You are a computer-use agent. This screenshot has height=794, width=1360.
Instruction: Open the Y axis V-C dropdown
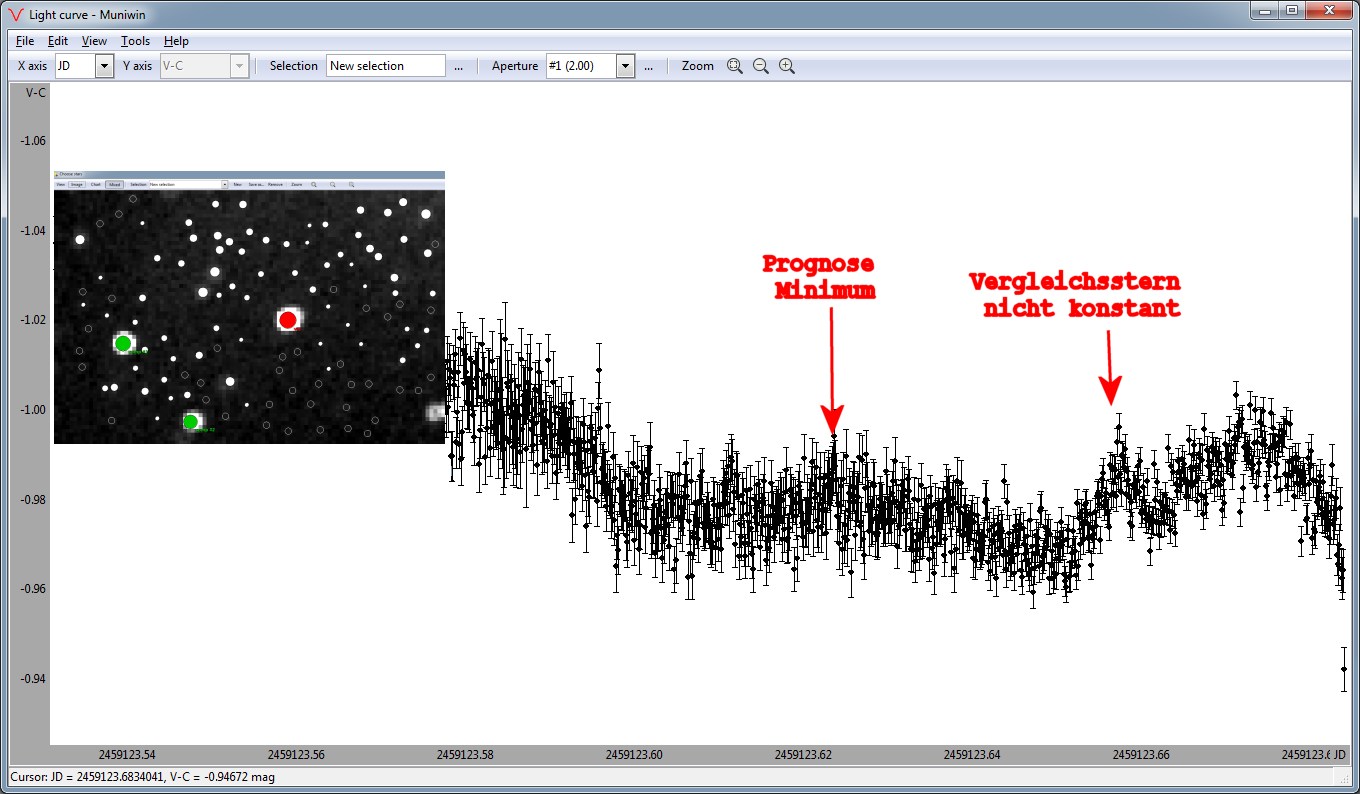[x=238, y=66]
